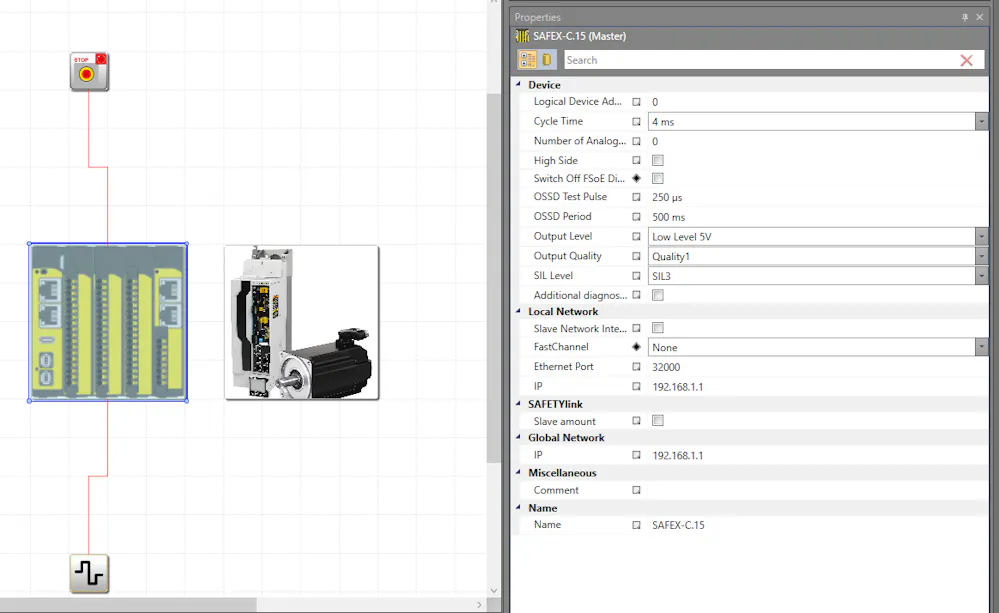This screenshot has height=613, width=999.
Task: Click the marker icon beside Cycle Time
Action: point(636,122)
